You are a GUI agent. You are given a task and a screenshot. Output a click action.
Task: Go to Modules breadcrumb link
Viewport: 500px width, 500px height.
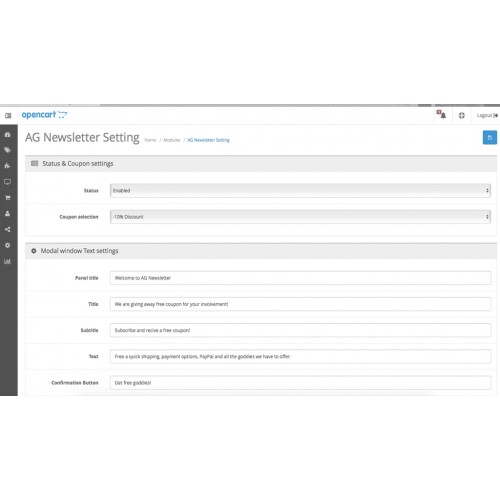172,140
